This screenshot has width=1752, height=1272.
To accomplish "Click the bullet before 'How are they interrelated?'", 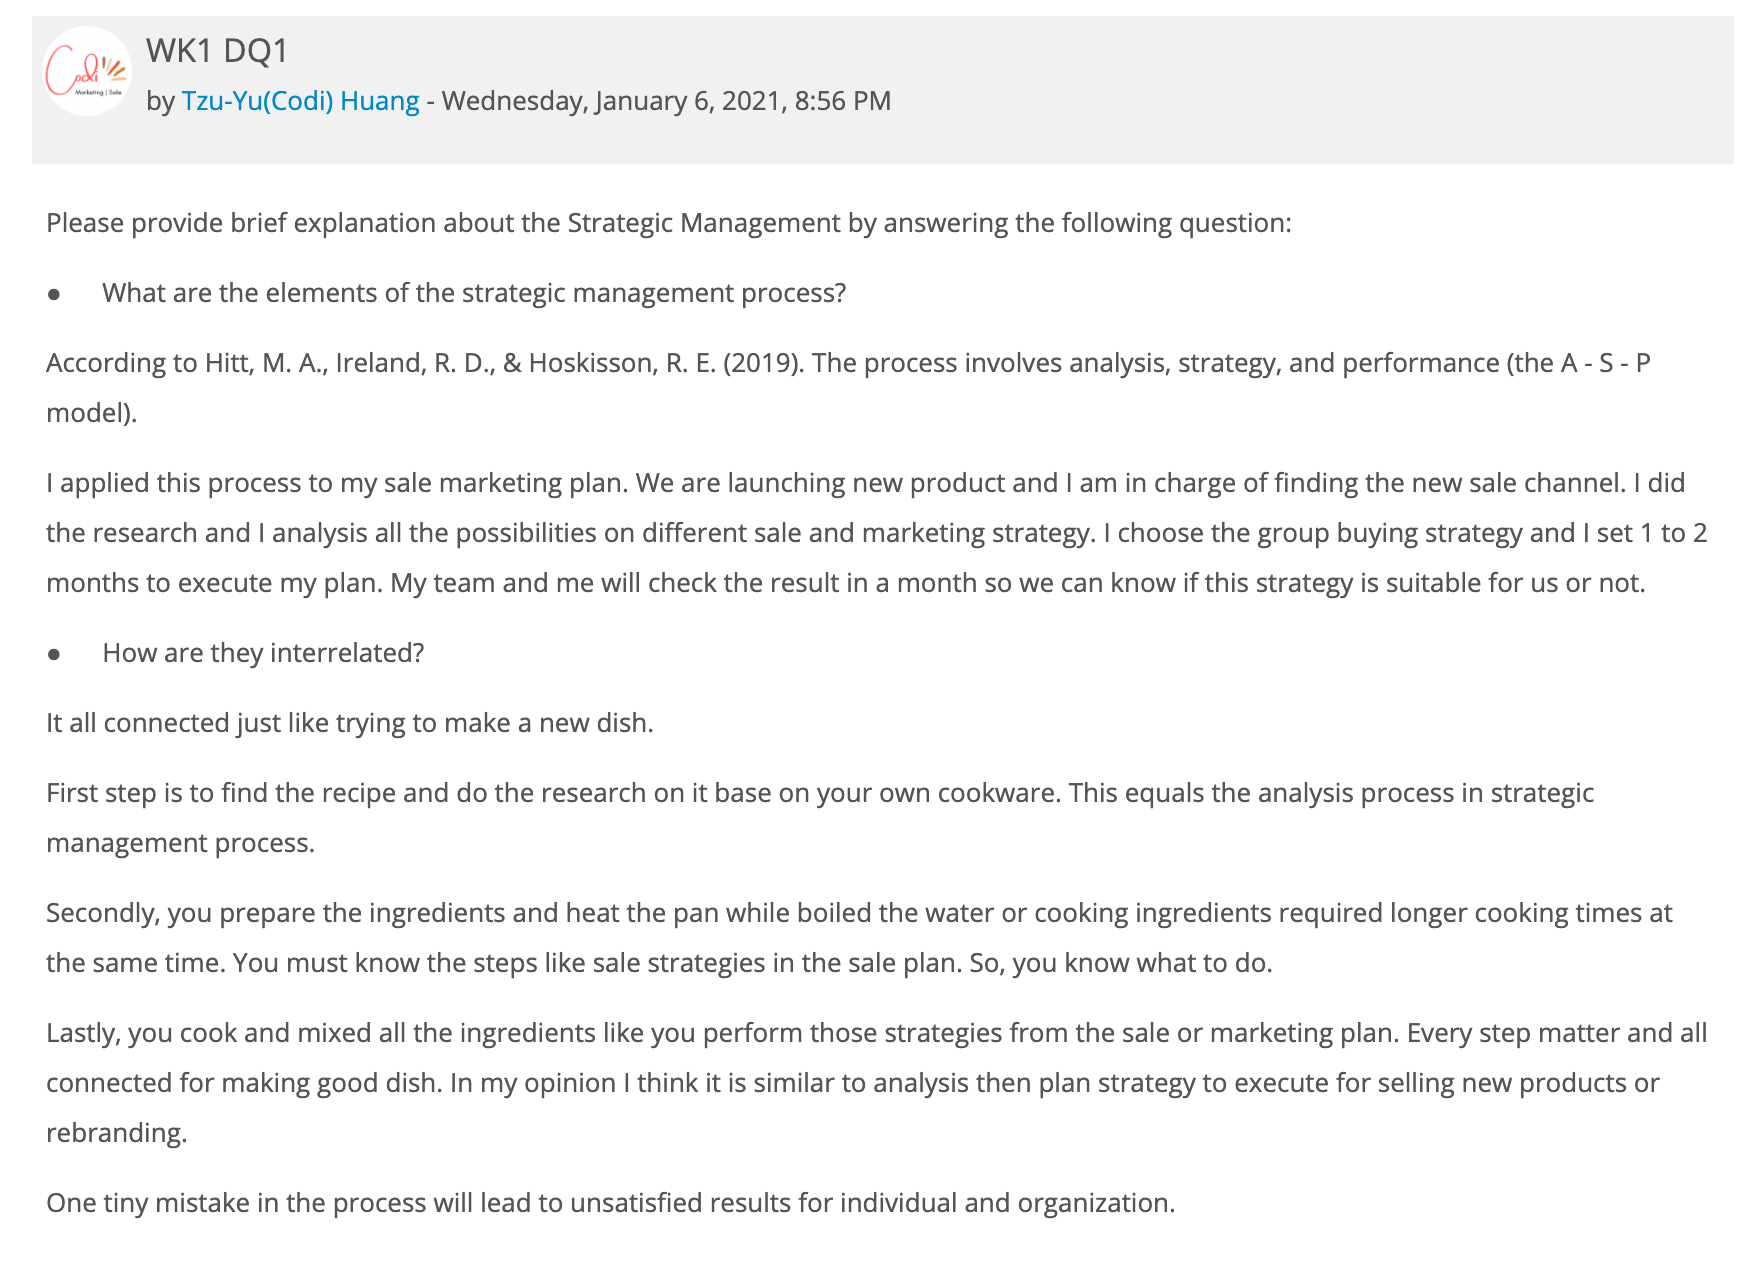I will pyautogui.click(x=54, y=654).
